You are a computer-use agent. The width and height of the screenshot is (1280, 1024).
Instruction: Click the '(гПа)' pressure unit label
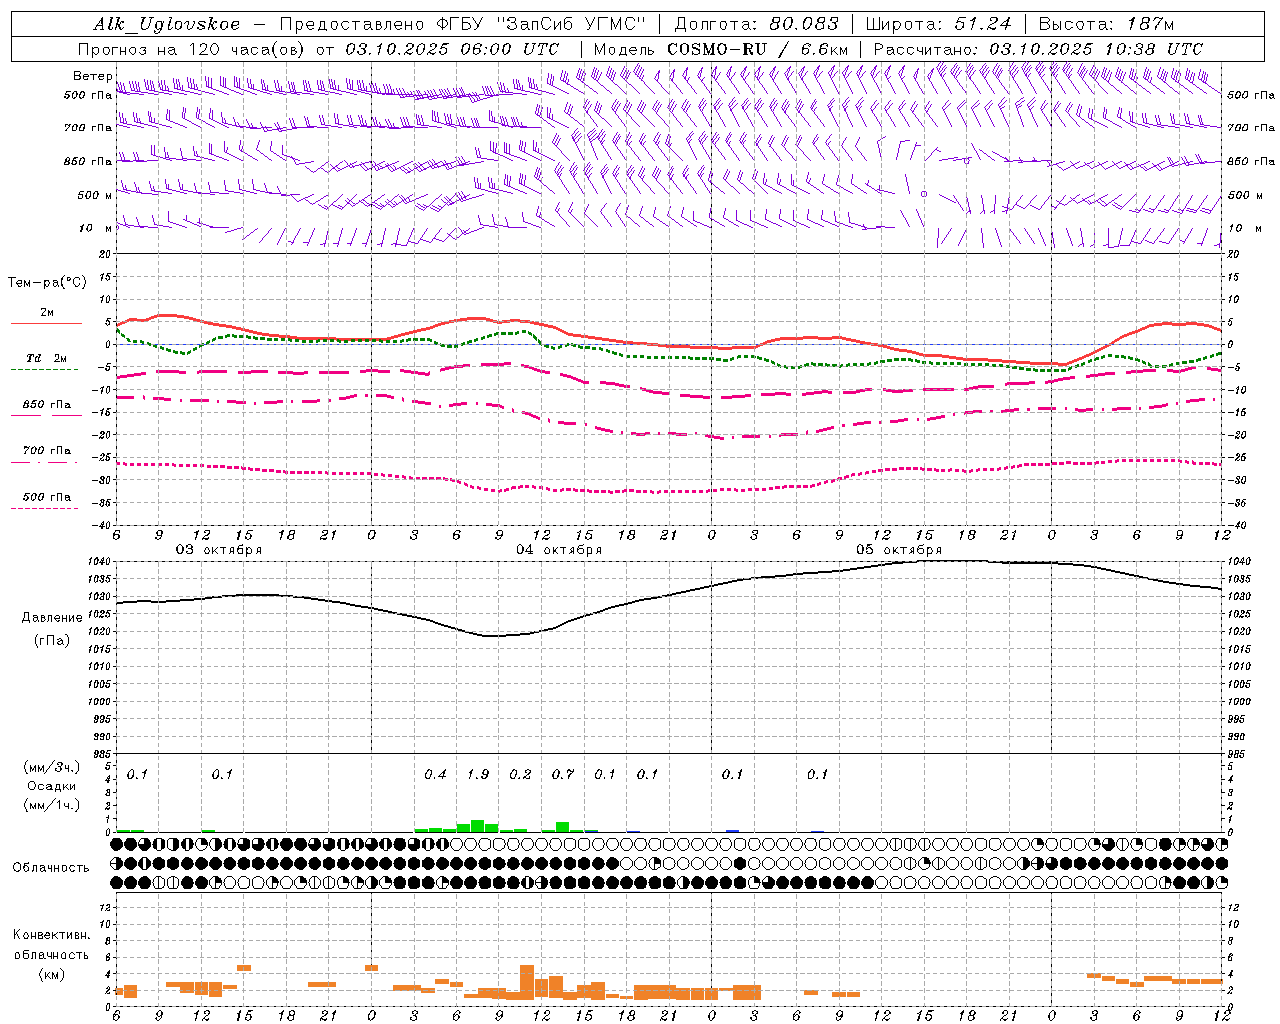[x=52, y=640]
